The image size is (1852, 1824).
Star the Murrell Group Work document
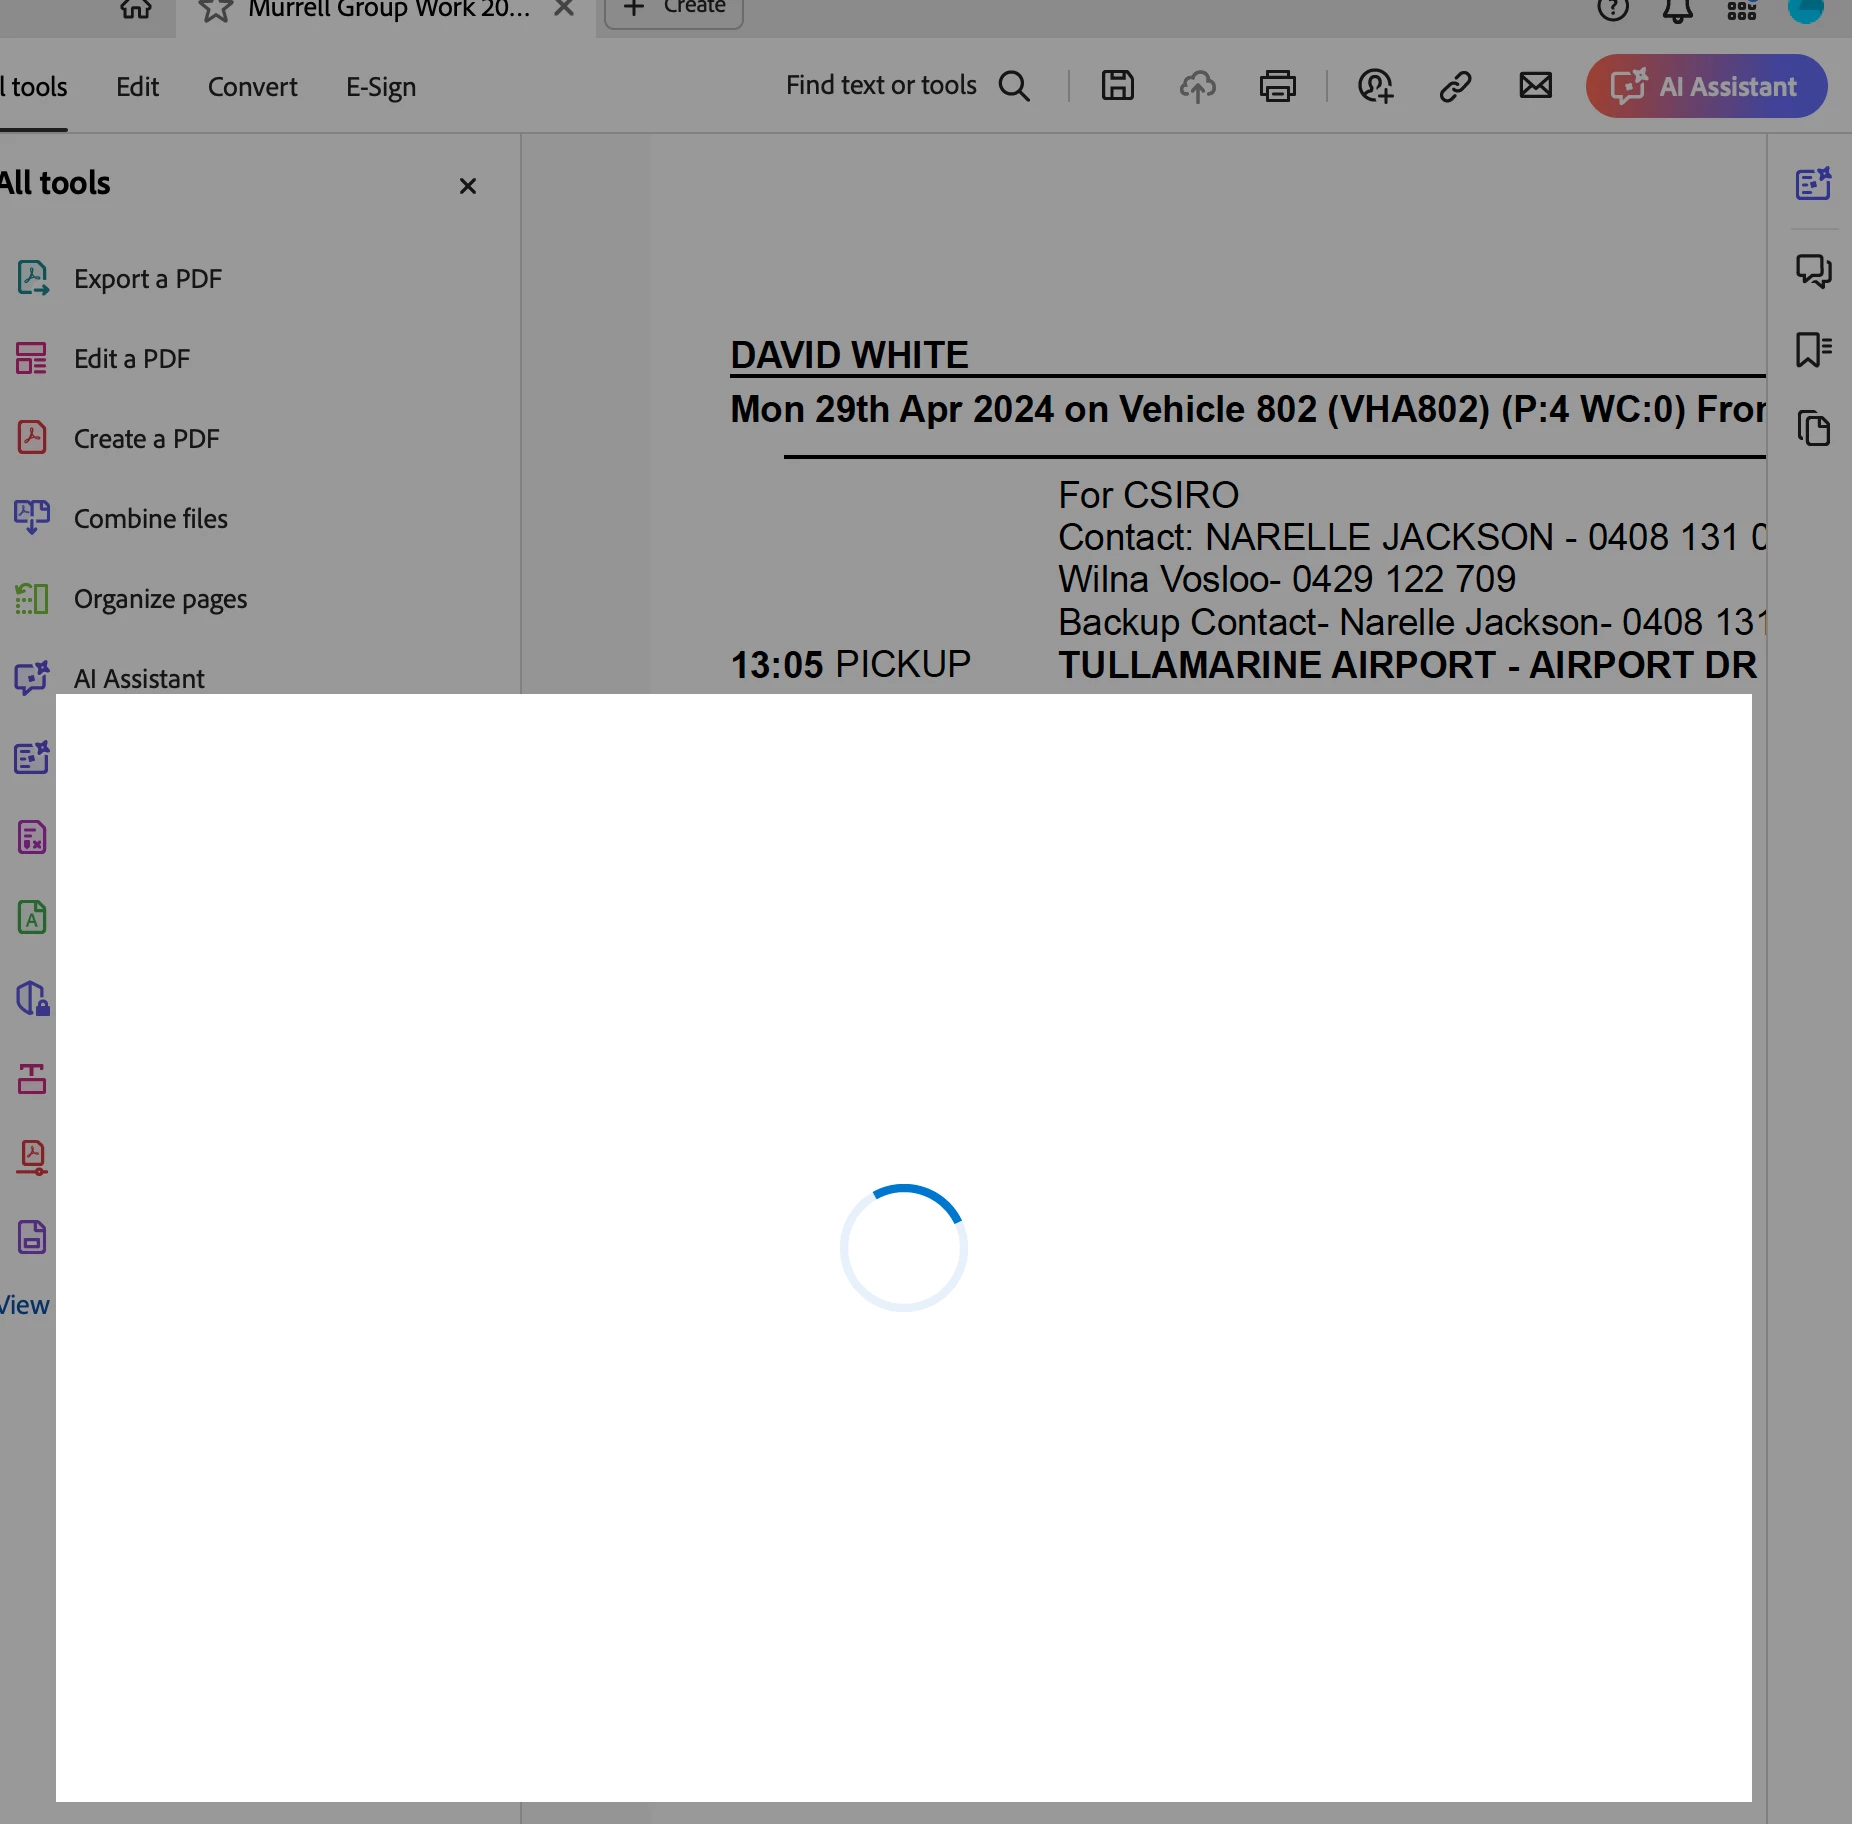coord(215,10)
